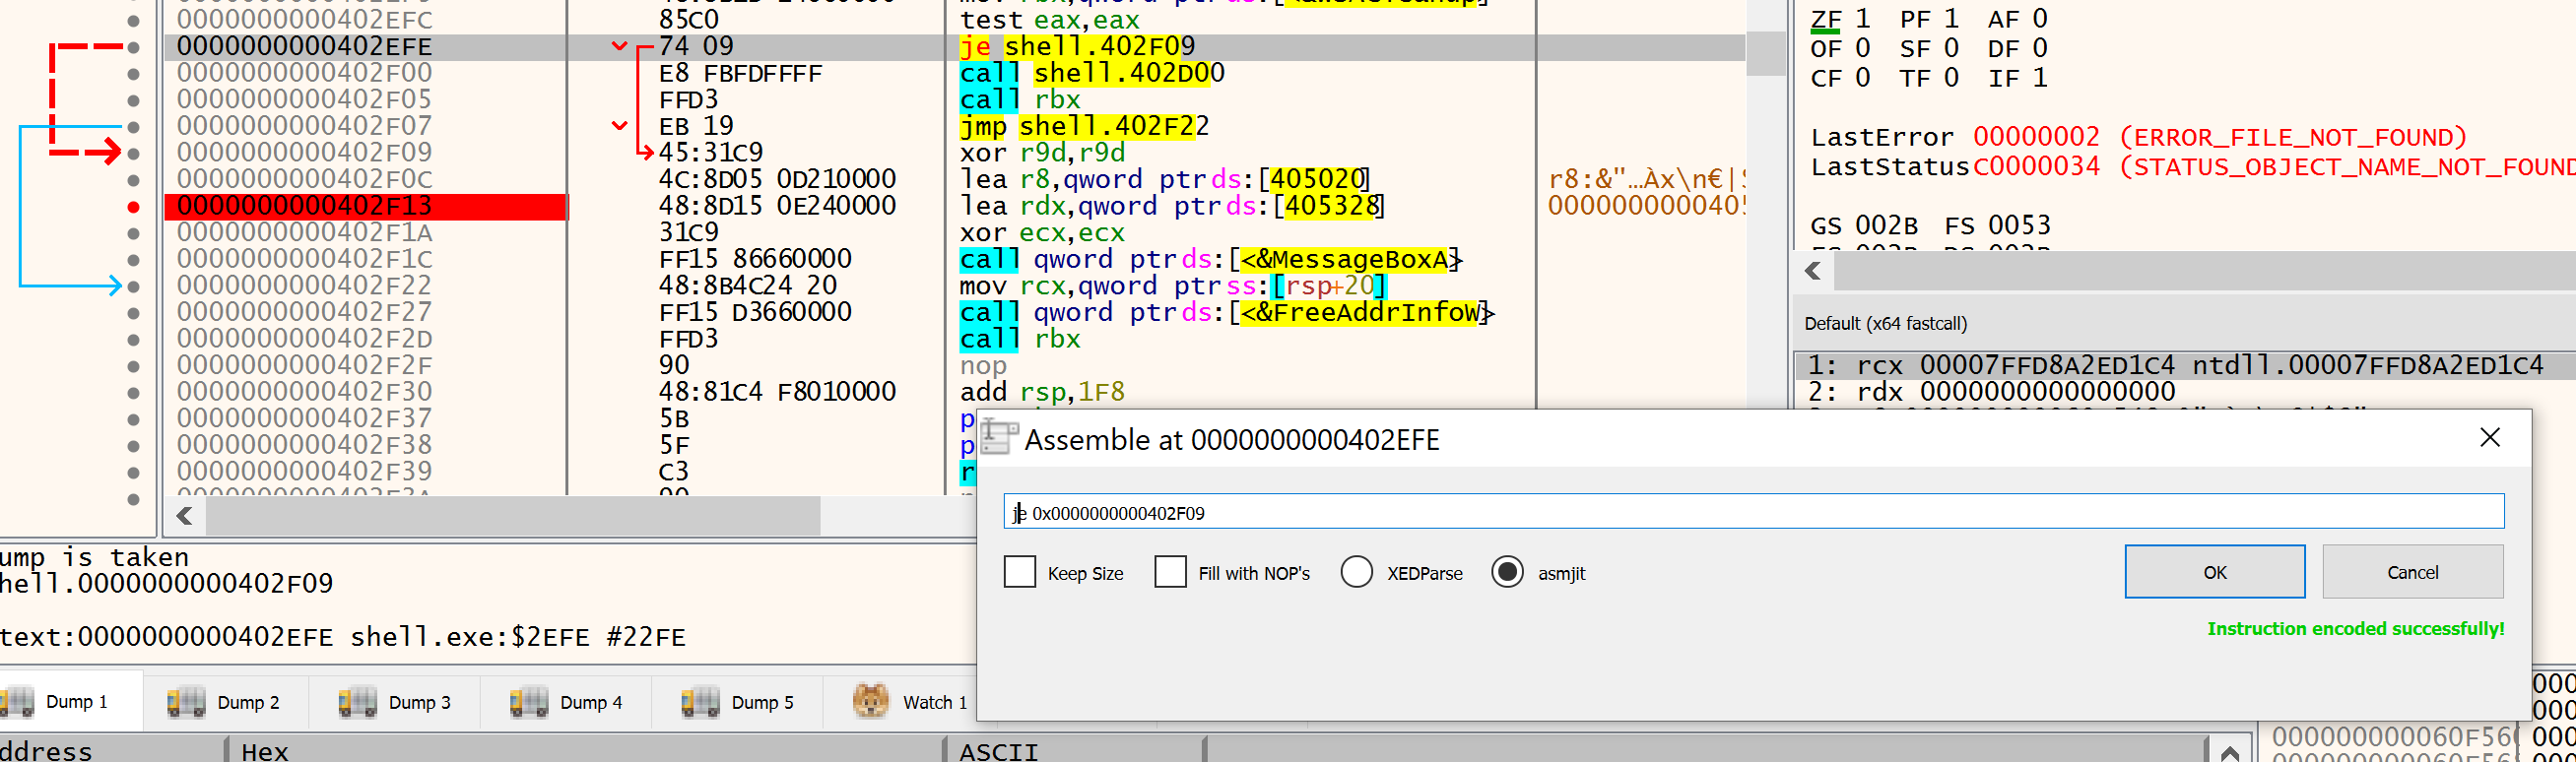Click the GS segment value 002B

pos(1886,225)
